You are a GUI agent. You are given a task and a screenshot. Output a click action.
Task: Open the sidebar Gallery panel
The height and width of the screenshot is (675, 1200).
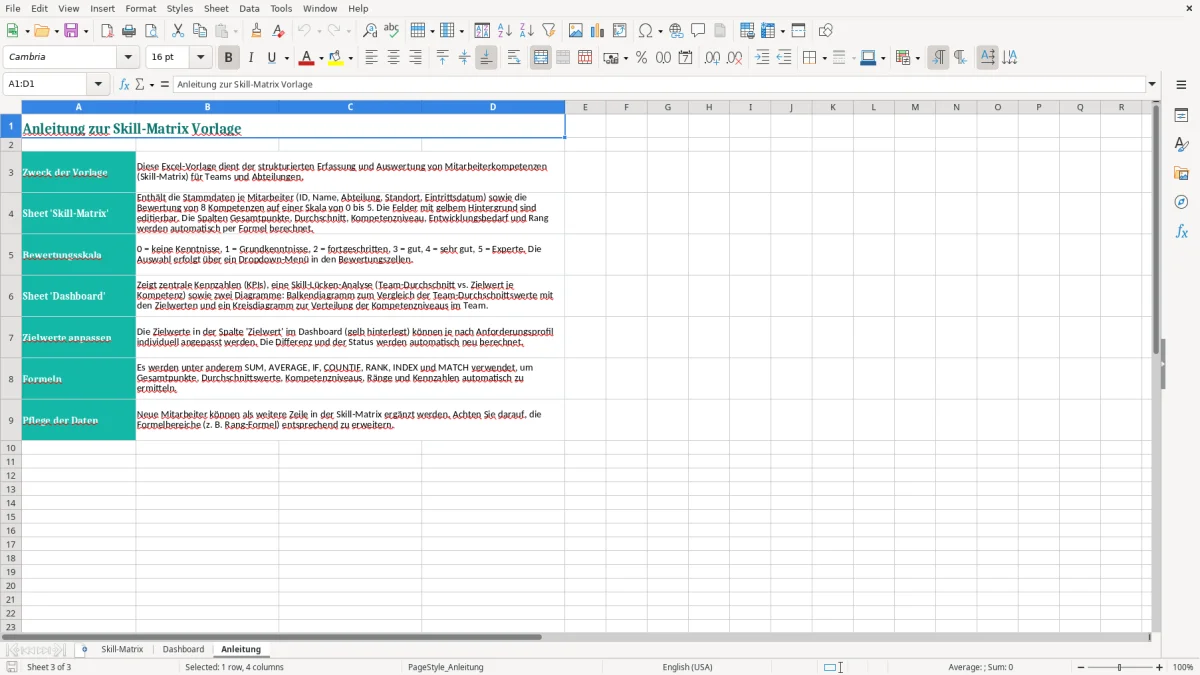1181,173
